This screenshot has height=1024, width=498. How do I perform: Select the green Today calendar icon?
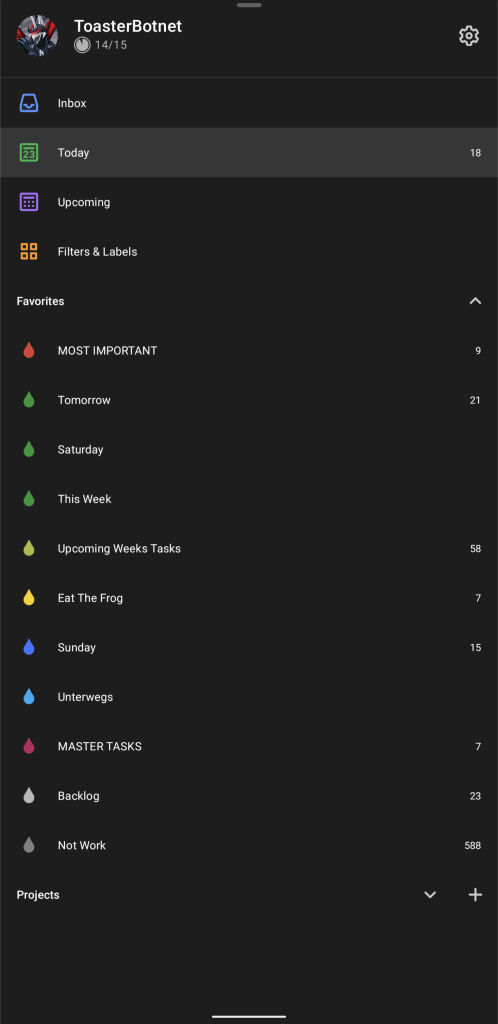pos(29,153)
